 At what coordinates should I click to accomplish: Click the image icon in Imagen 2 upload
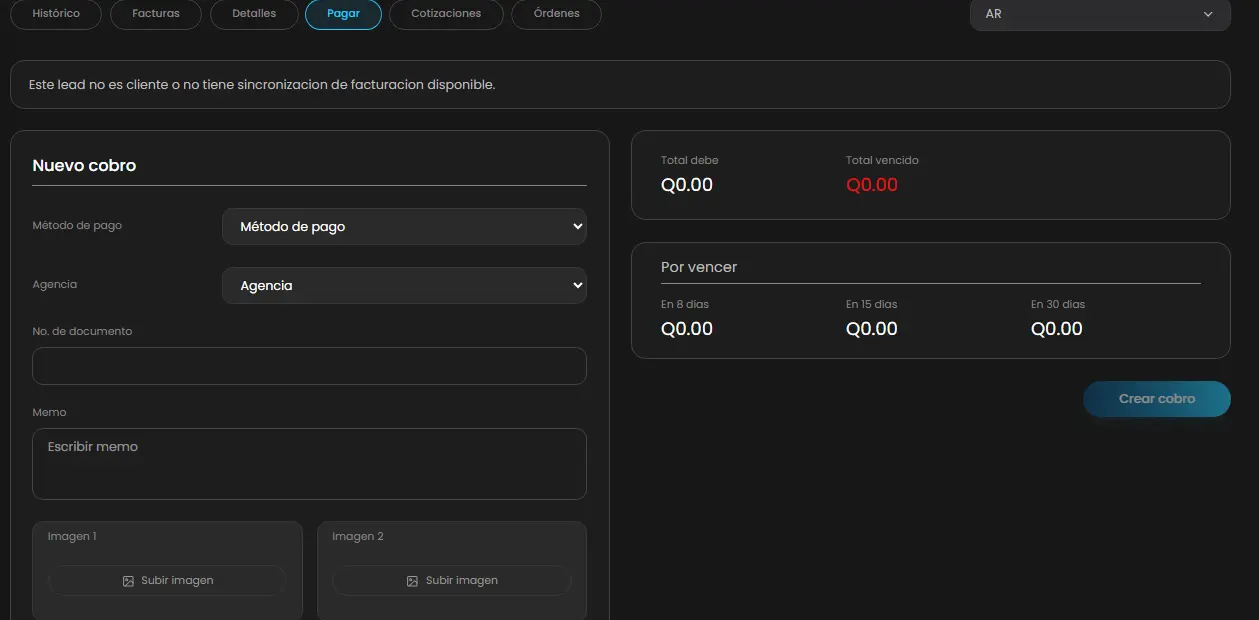click(412, 581)
